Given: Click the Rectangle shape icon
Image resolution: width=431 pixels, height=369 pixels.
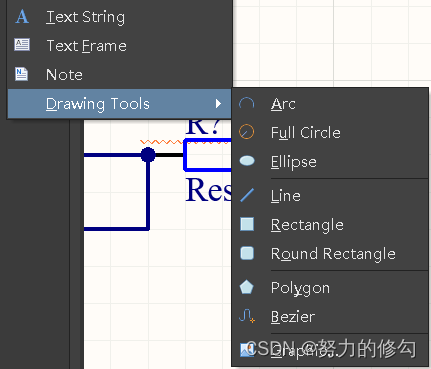Looking at the screenshot, I should [247, 224].
